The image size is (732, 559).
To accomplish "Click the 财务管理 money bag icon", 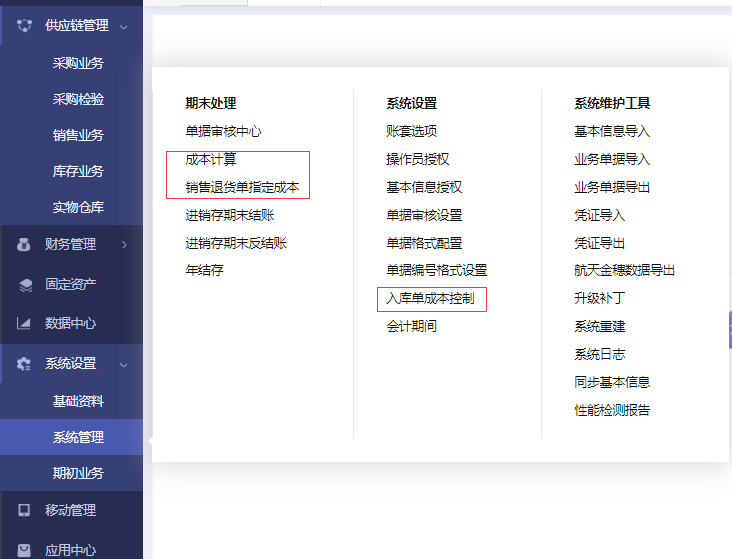I will (x=23, y=244).
